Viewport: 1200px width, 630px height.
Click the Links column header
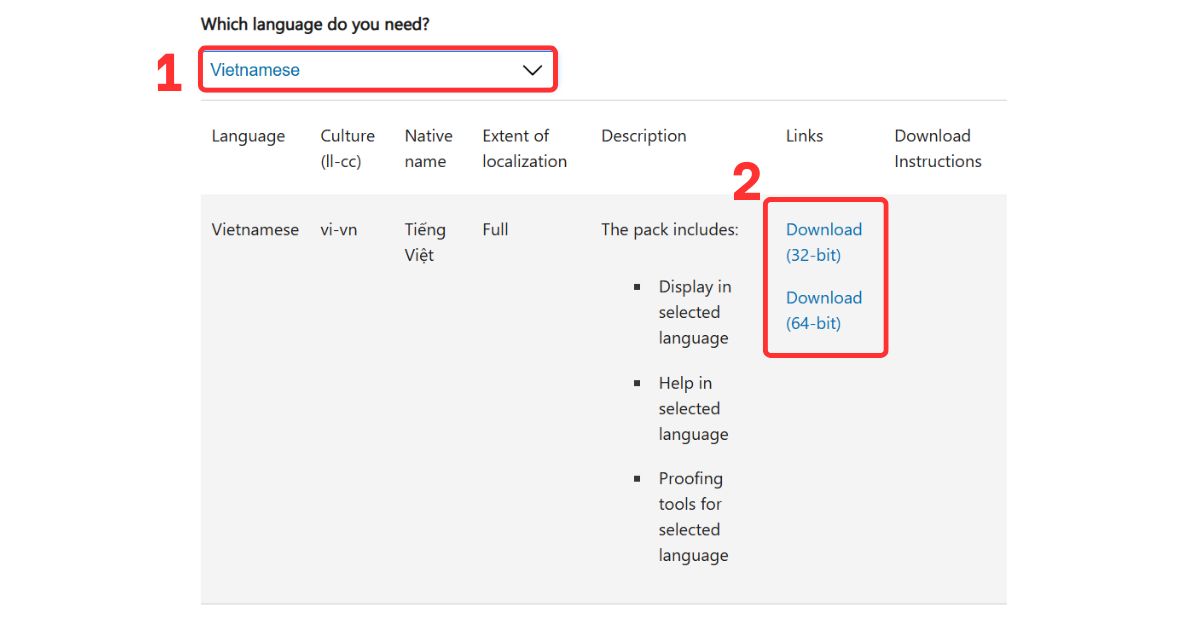[804, 136]
